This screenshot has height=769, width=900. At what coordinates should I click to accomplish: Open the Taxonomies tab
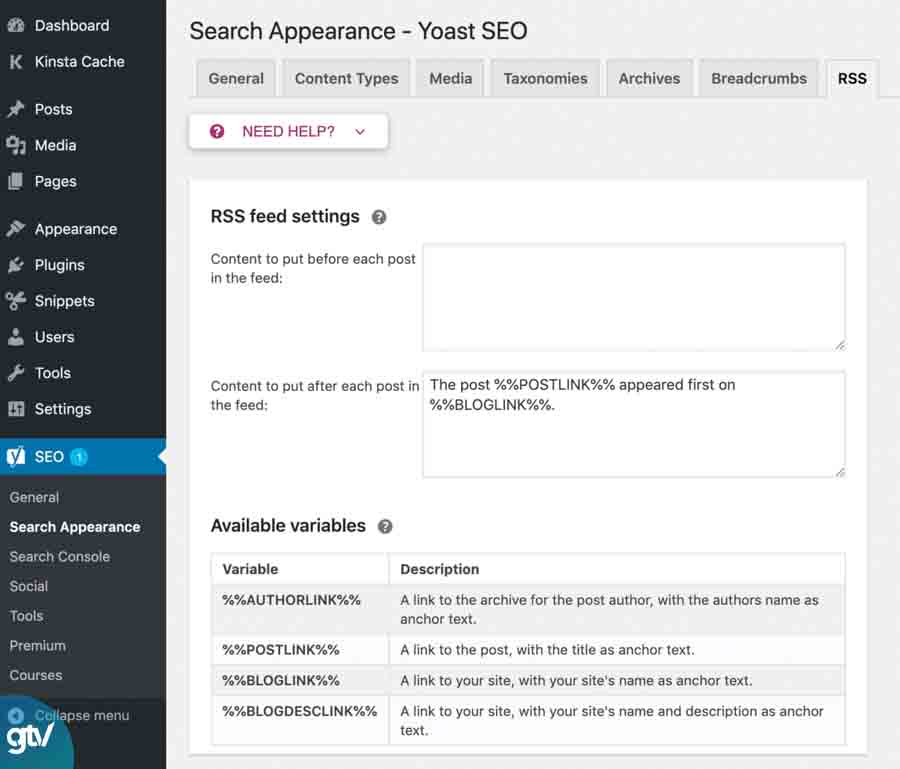pos(544,77)
